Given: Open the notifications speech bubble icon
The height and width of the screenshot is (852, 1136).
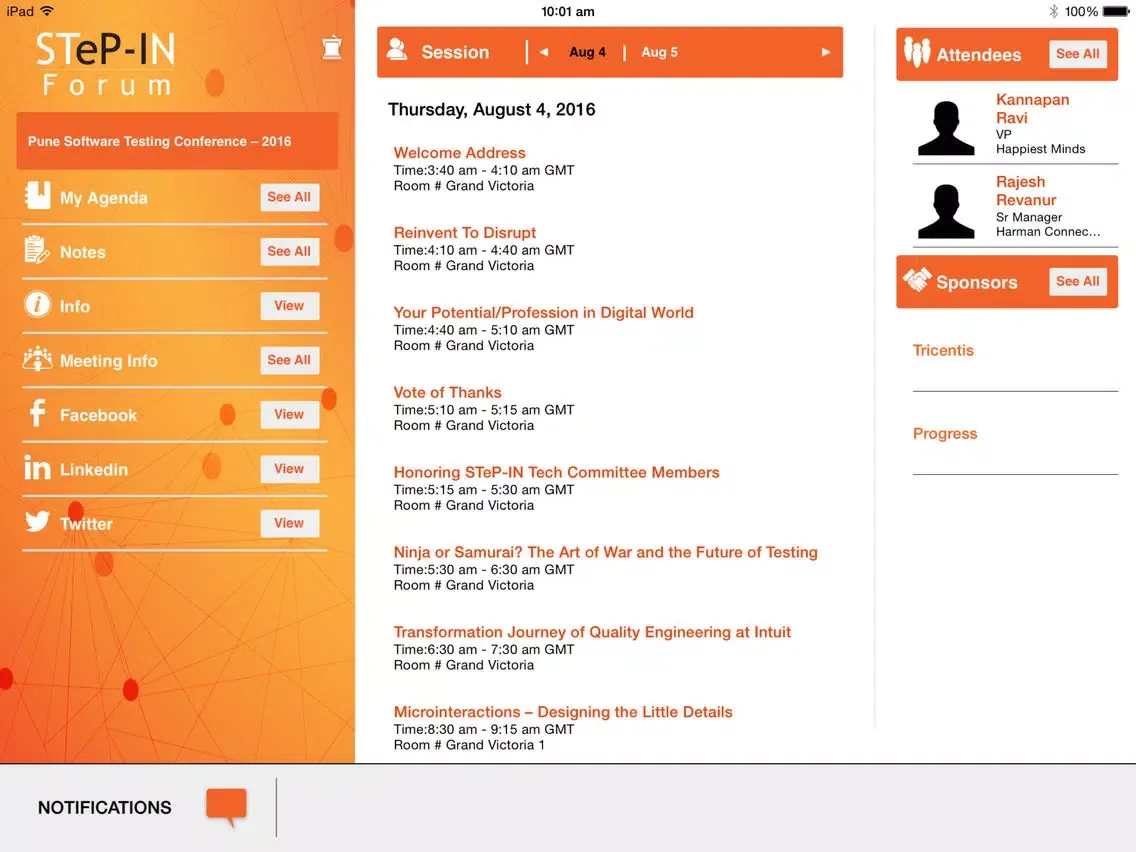Looking at the screenshot, I should click(227, 807).
